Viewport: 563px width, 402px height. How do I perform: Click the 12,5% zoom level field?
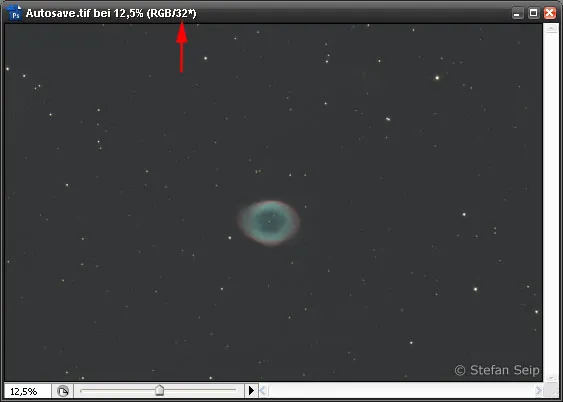(28, 391)
